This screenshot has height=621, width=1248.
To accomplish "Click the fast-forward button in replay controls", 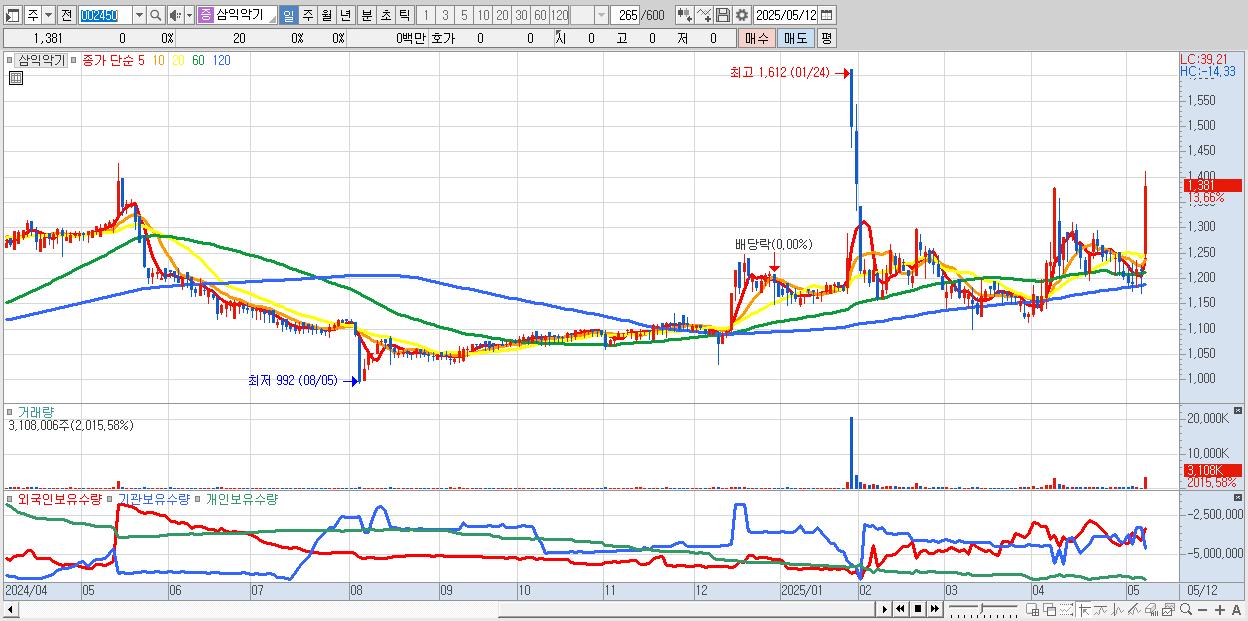I will coord(935,609).
